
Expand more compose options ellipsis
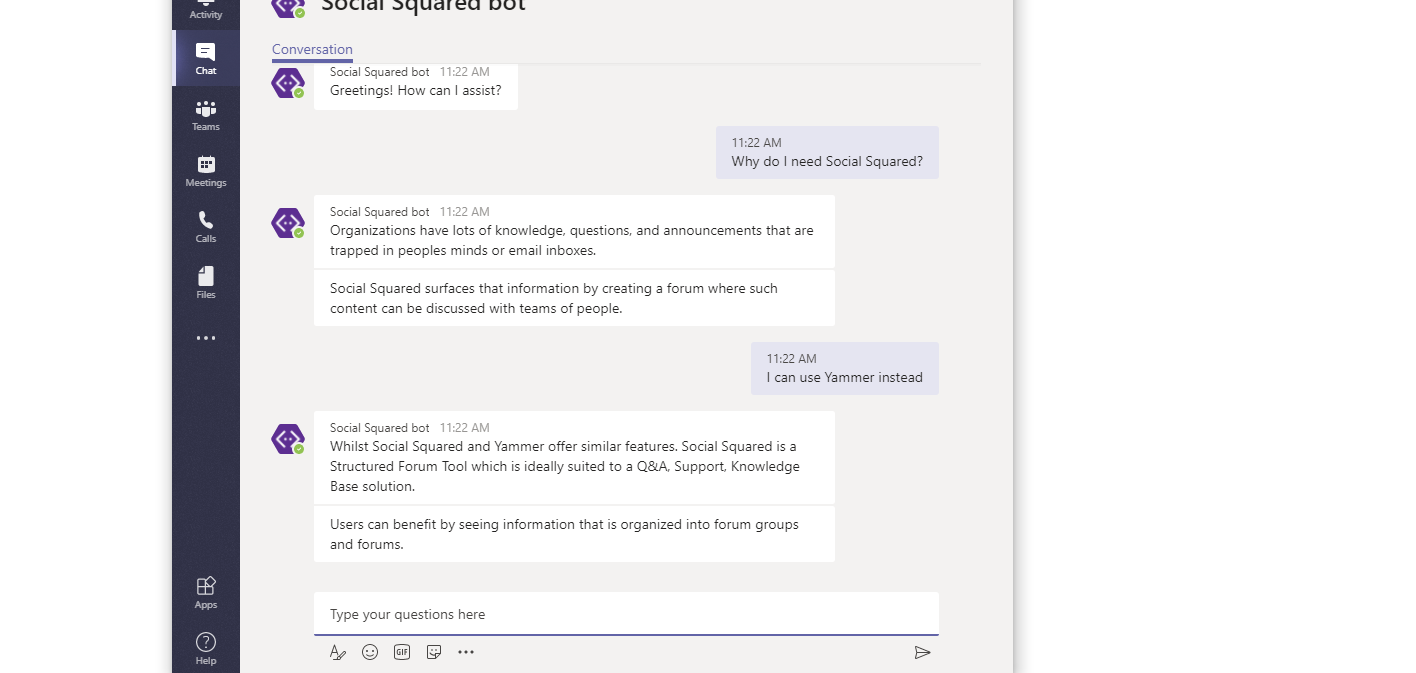(466, 652)
